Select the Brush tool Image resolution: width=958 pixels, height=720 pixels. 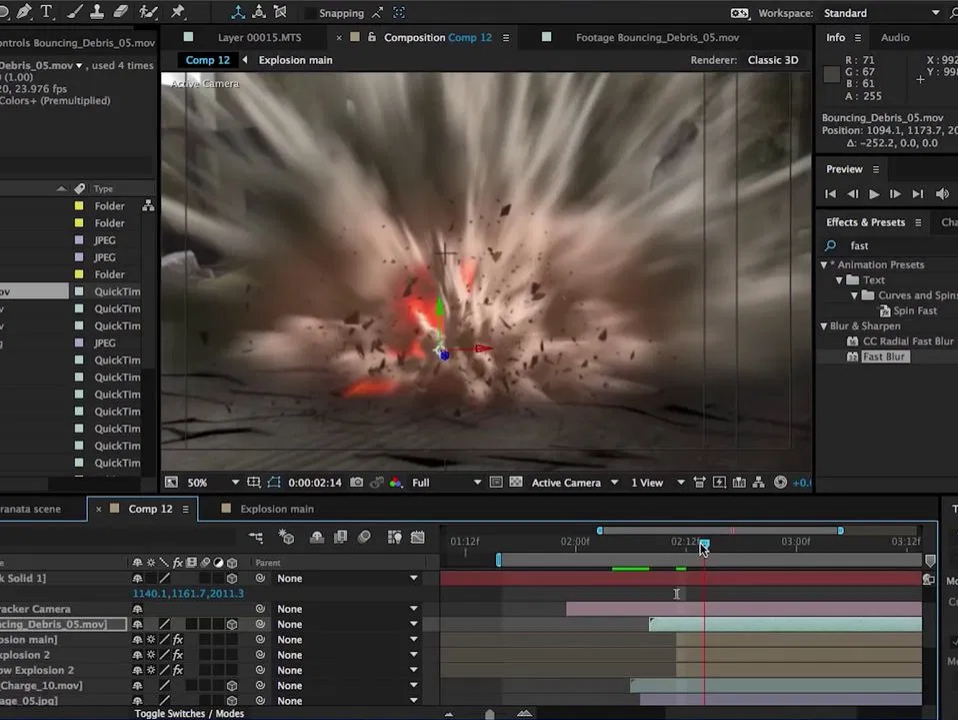[x=74, y=12]
